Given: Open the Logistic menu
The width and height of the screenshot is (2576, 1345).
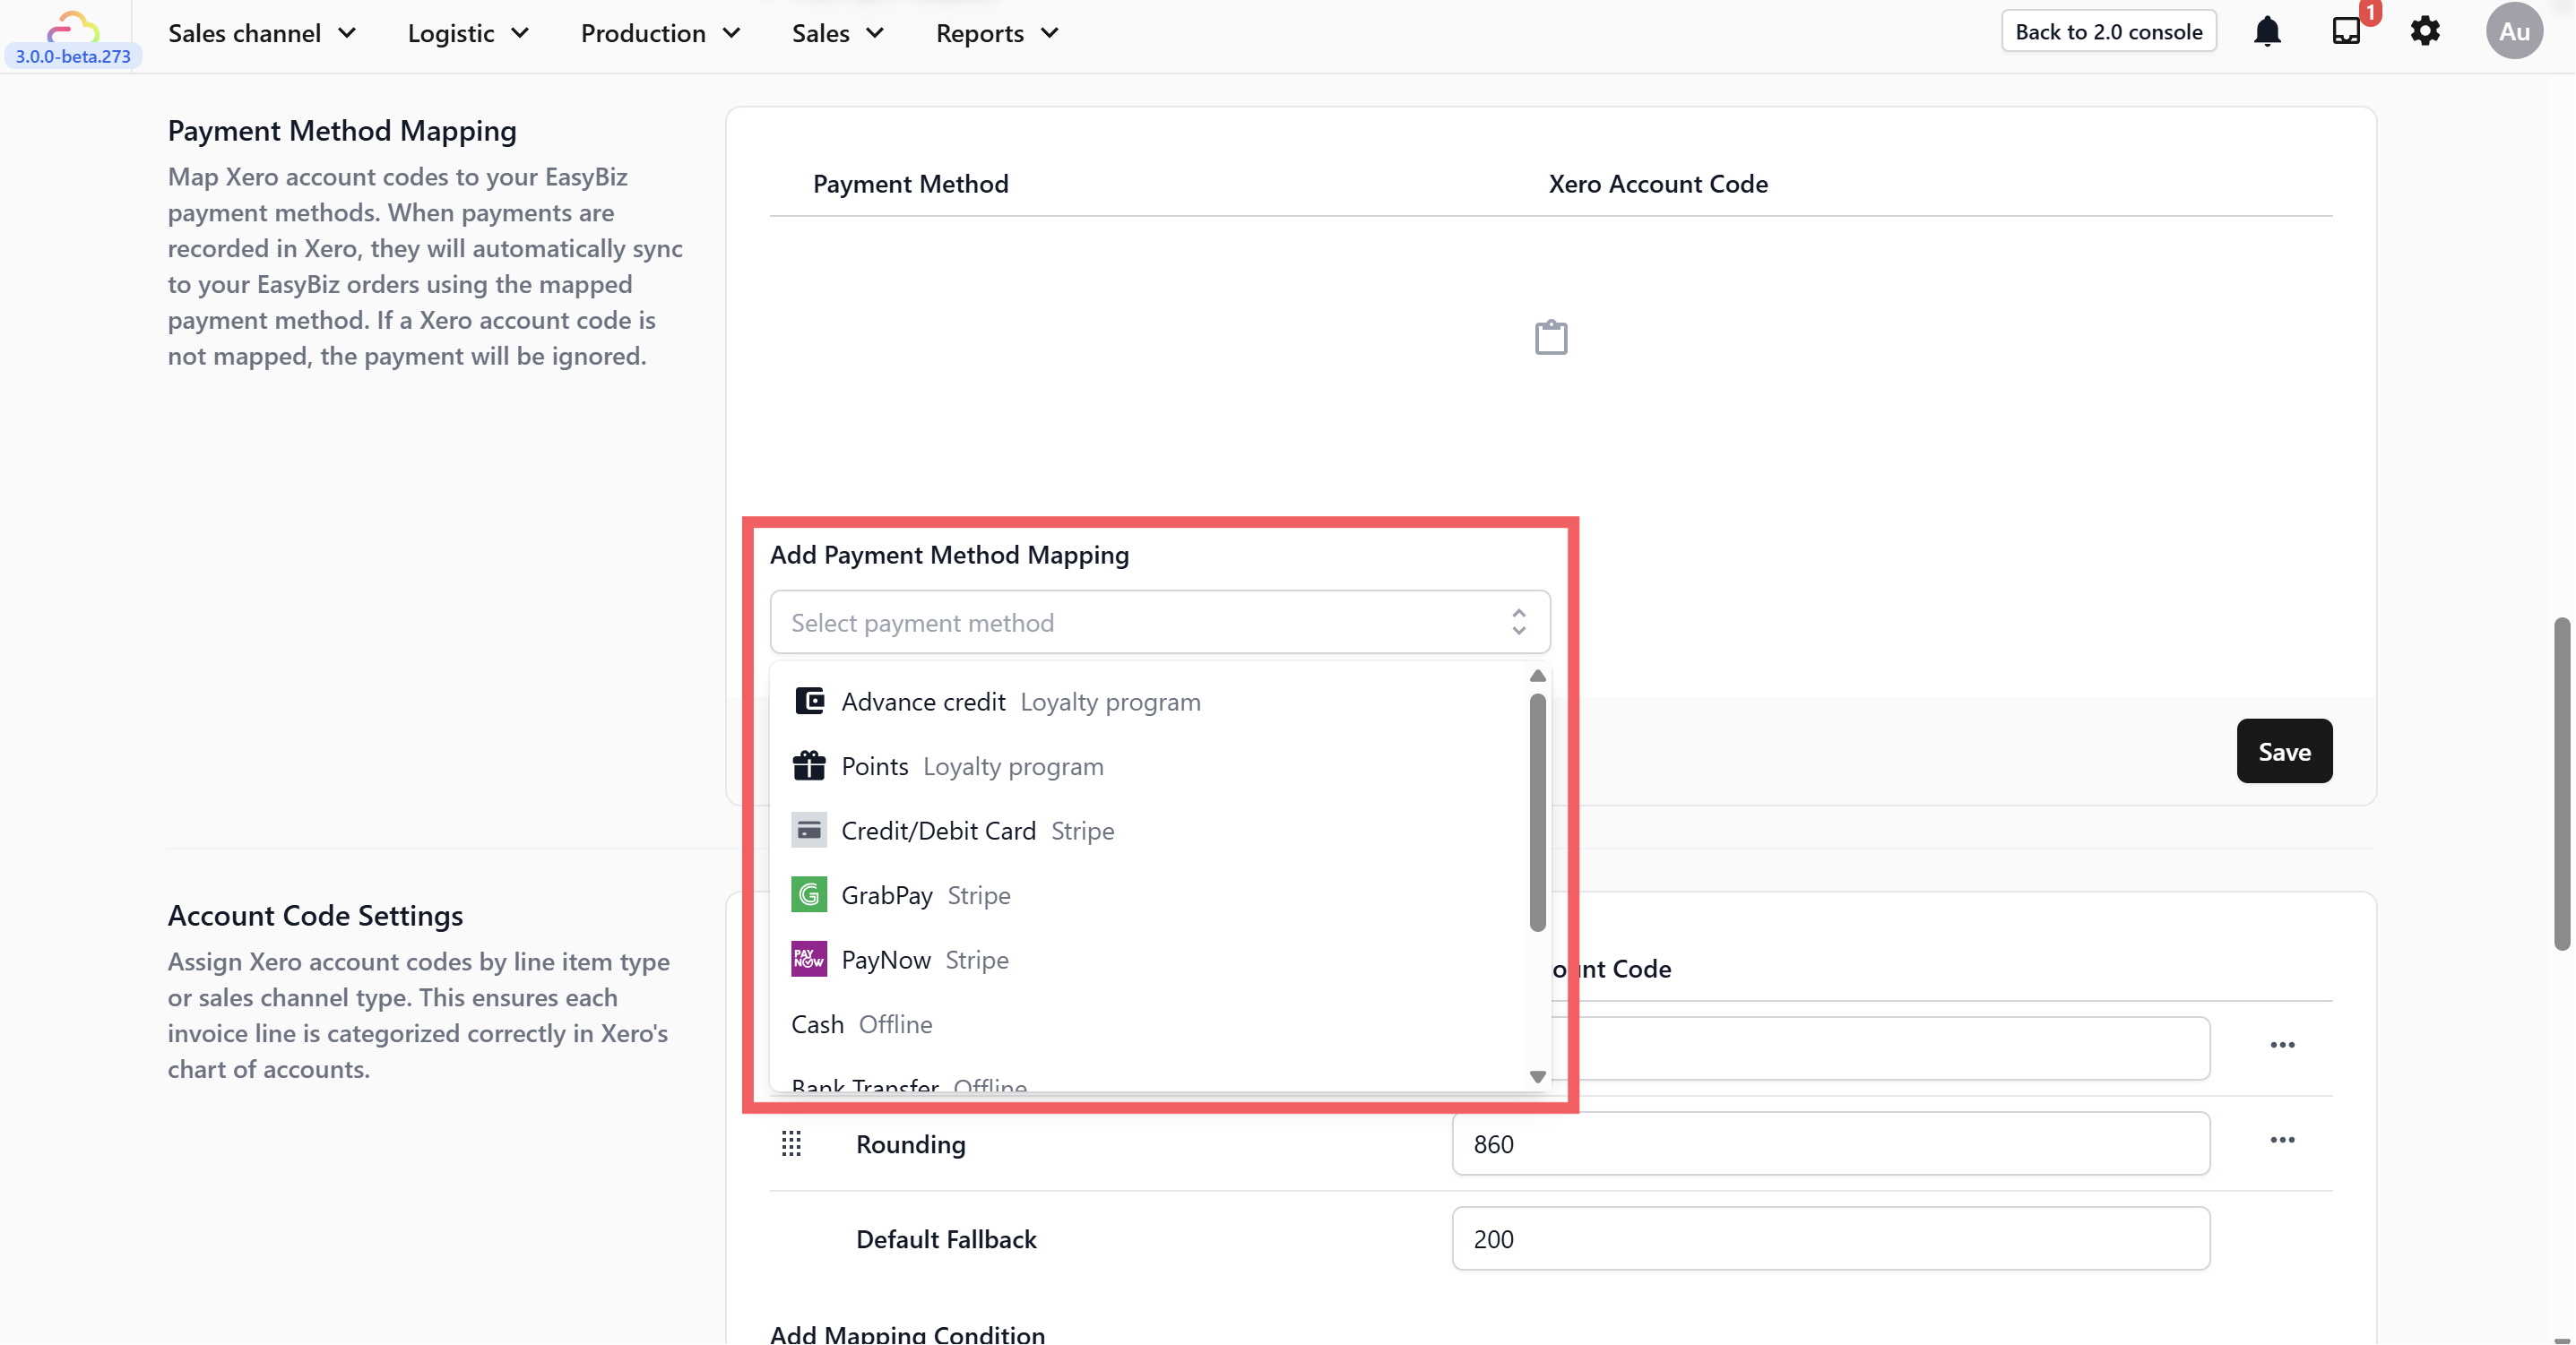Looking at the screenshot, I should [x=467, y=33].
